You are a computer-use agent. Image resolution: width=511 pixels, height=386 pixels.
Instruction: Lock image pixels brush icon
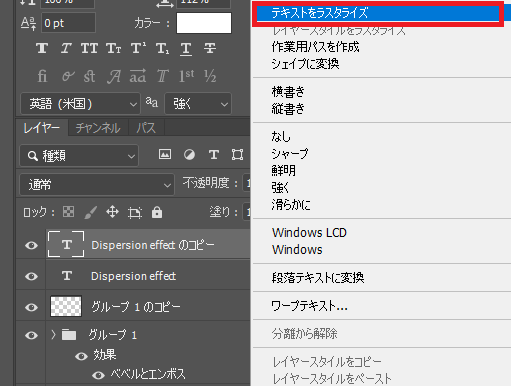click(x=91, y=212)
